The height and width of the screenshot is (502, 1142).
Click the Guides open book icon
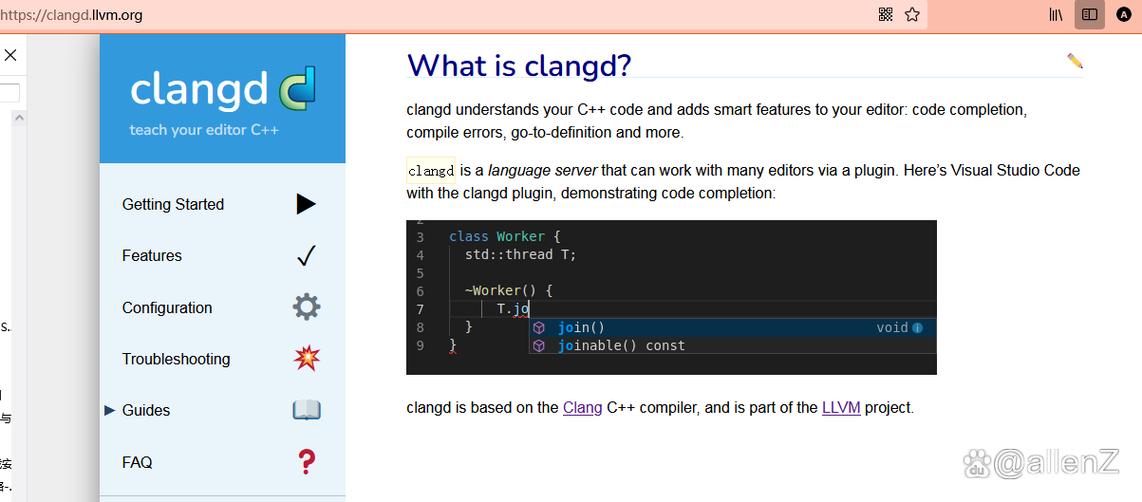click(306, 410)
